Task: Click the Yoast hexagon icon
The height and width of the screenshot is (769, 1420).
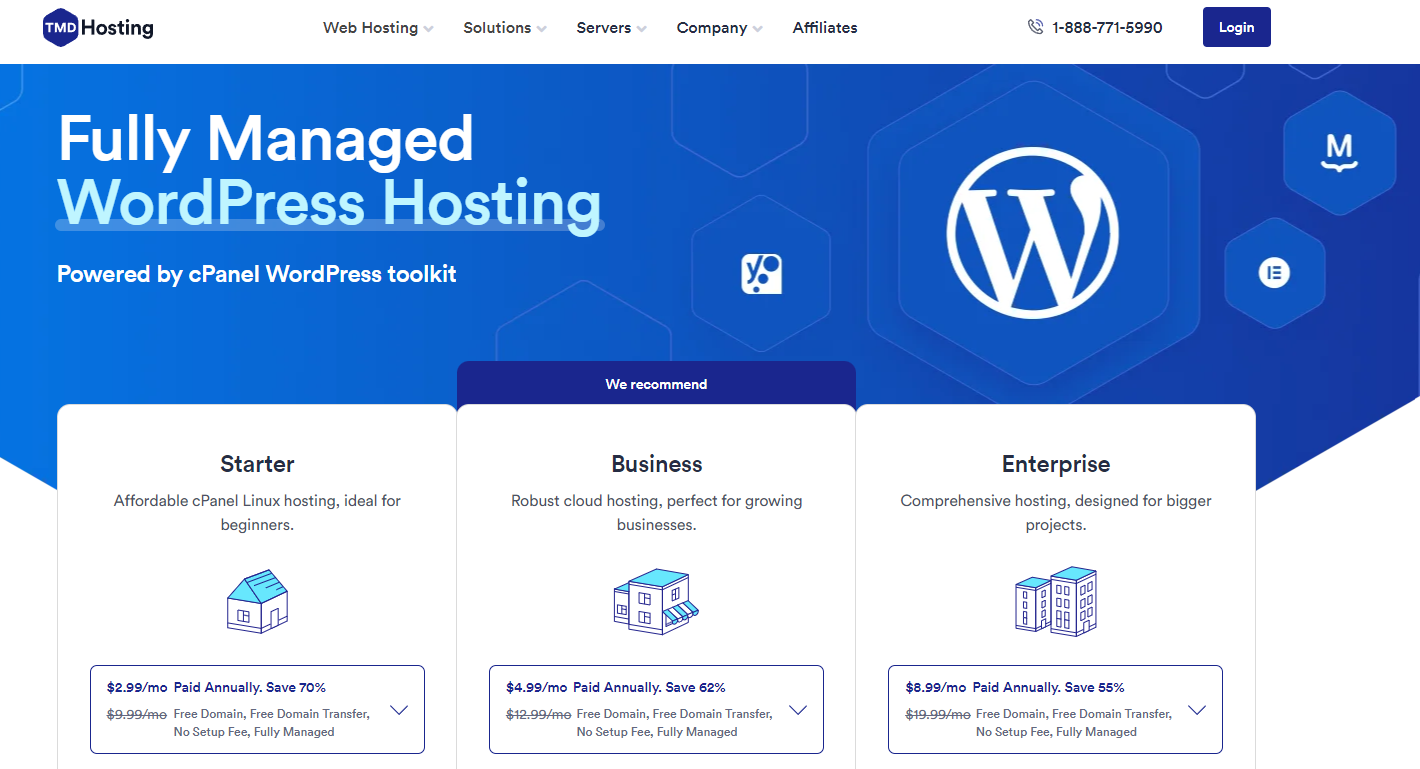Action: point(761,273)
